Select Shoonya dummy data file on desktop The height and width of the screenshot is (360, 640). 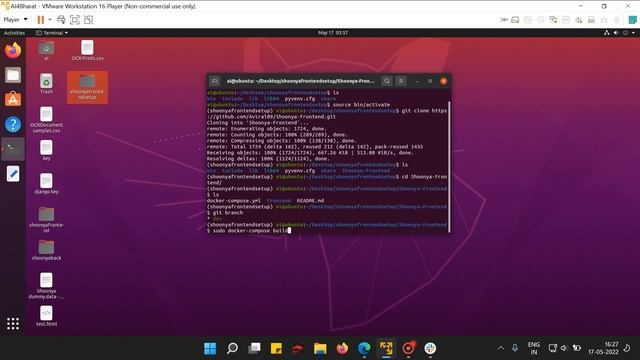pos(46,286)
